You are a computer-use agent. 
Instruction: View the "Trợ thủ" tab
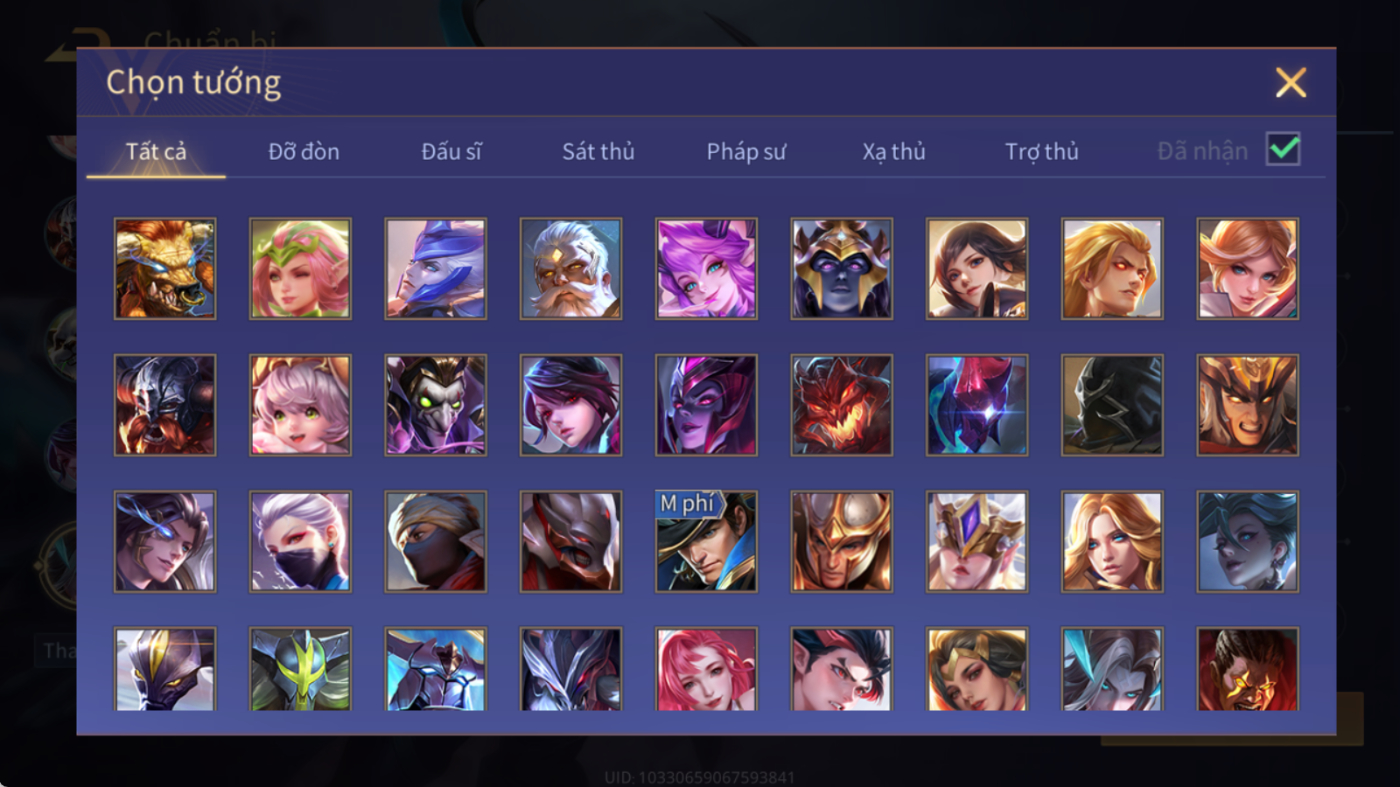tap(1042, 152)
